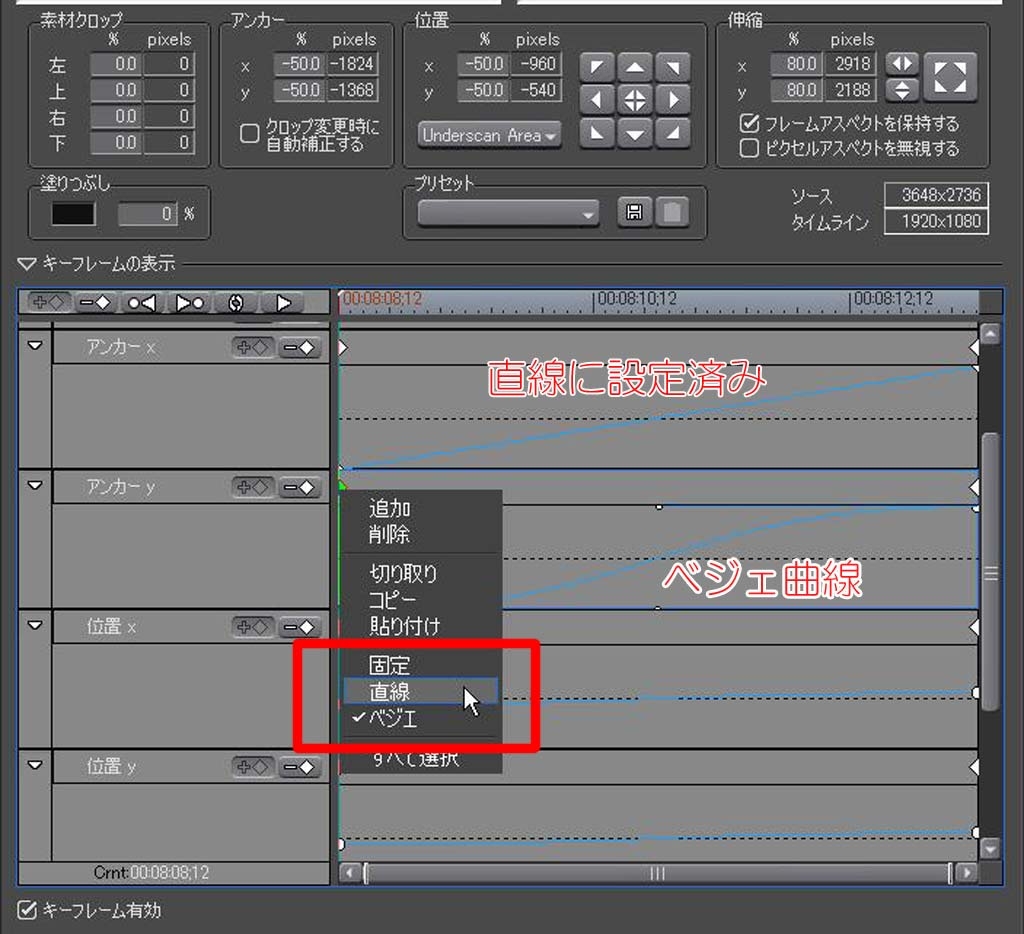Move position to top-left corner
The width and height of the screenshot is (1024, 934).
click(597, 67)
